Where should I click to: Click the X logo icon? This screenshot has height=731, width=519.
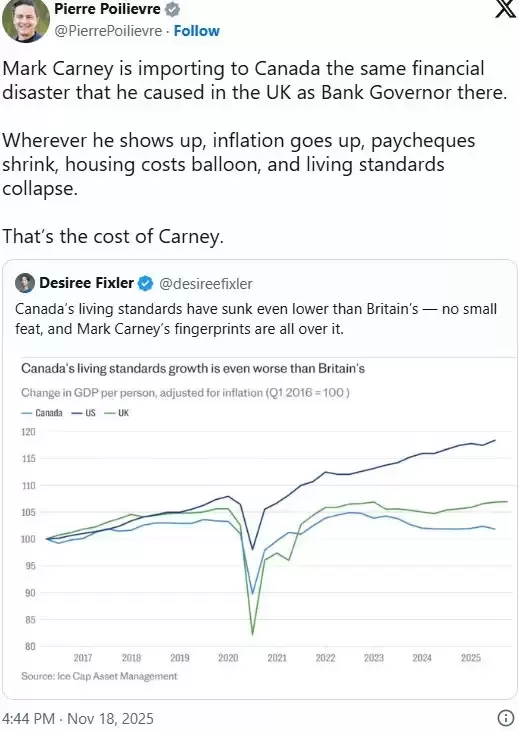click(505, 8)
